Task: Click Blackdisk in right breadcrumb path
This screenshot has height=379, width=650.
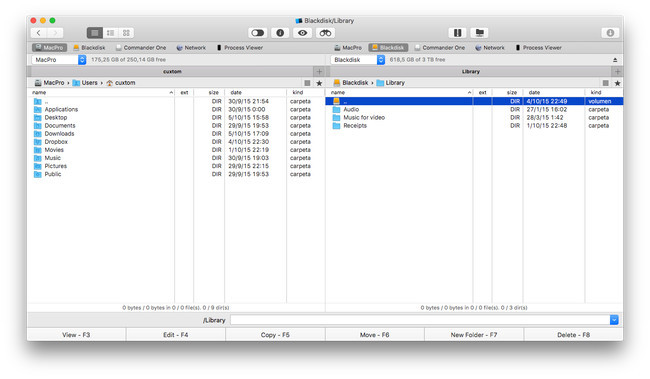Action: (x=351, y=83)
